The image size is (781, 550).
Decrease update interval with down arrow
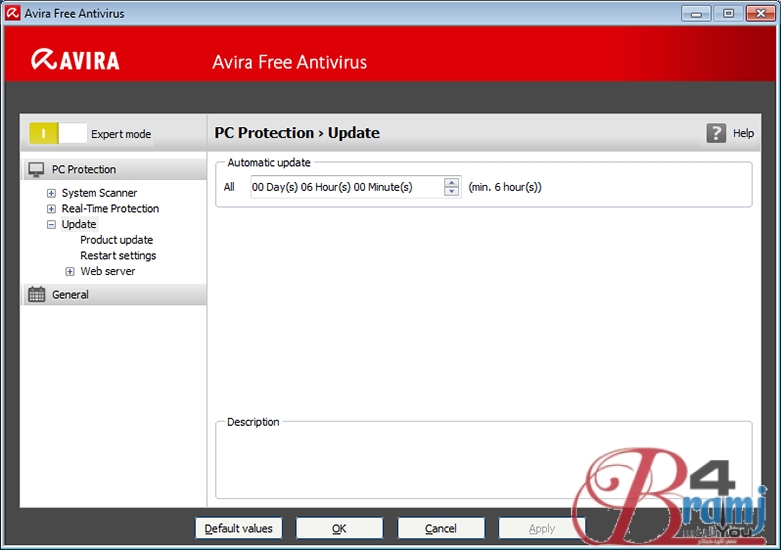pos(451,191)
